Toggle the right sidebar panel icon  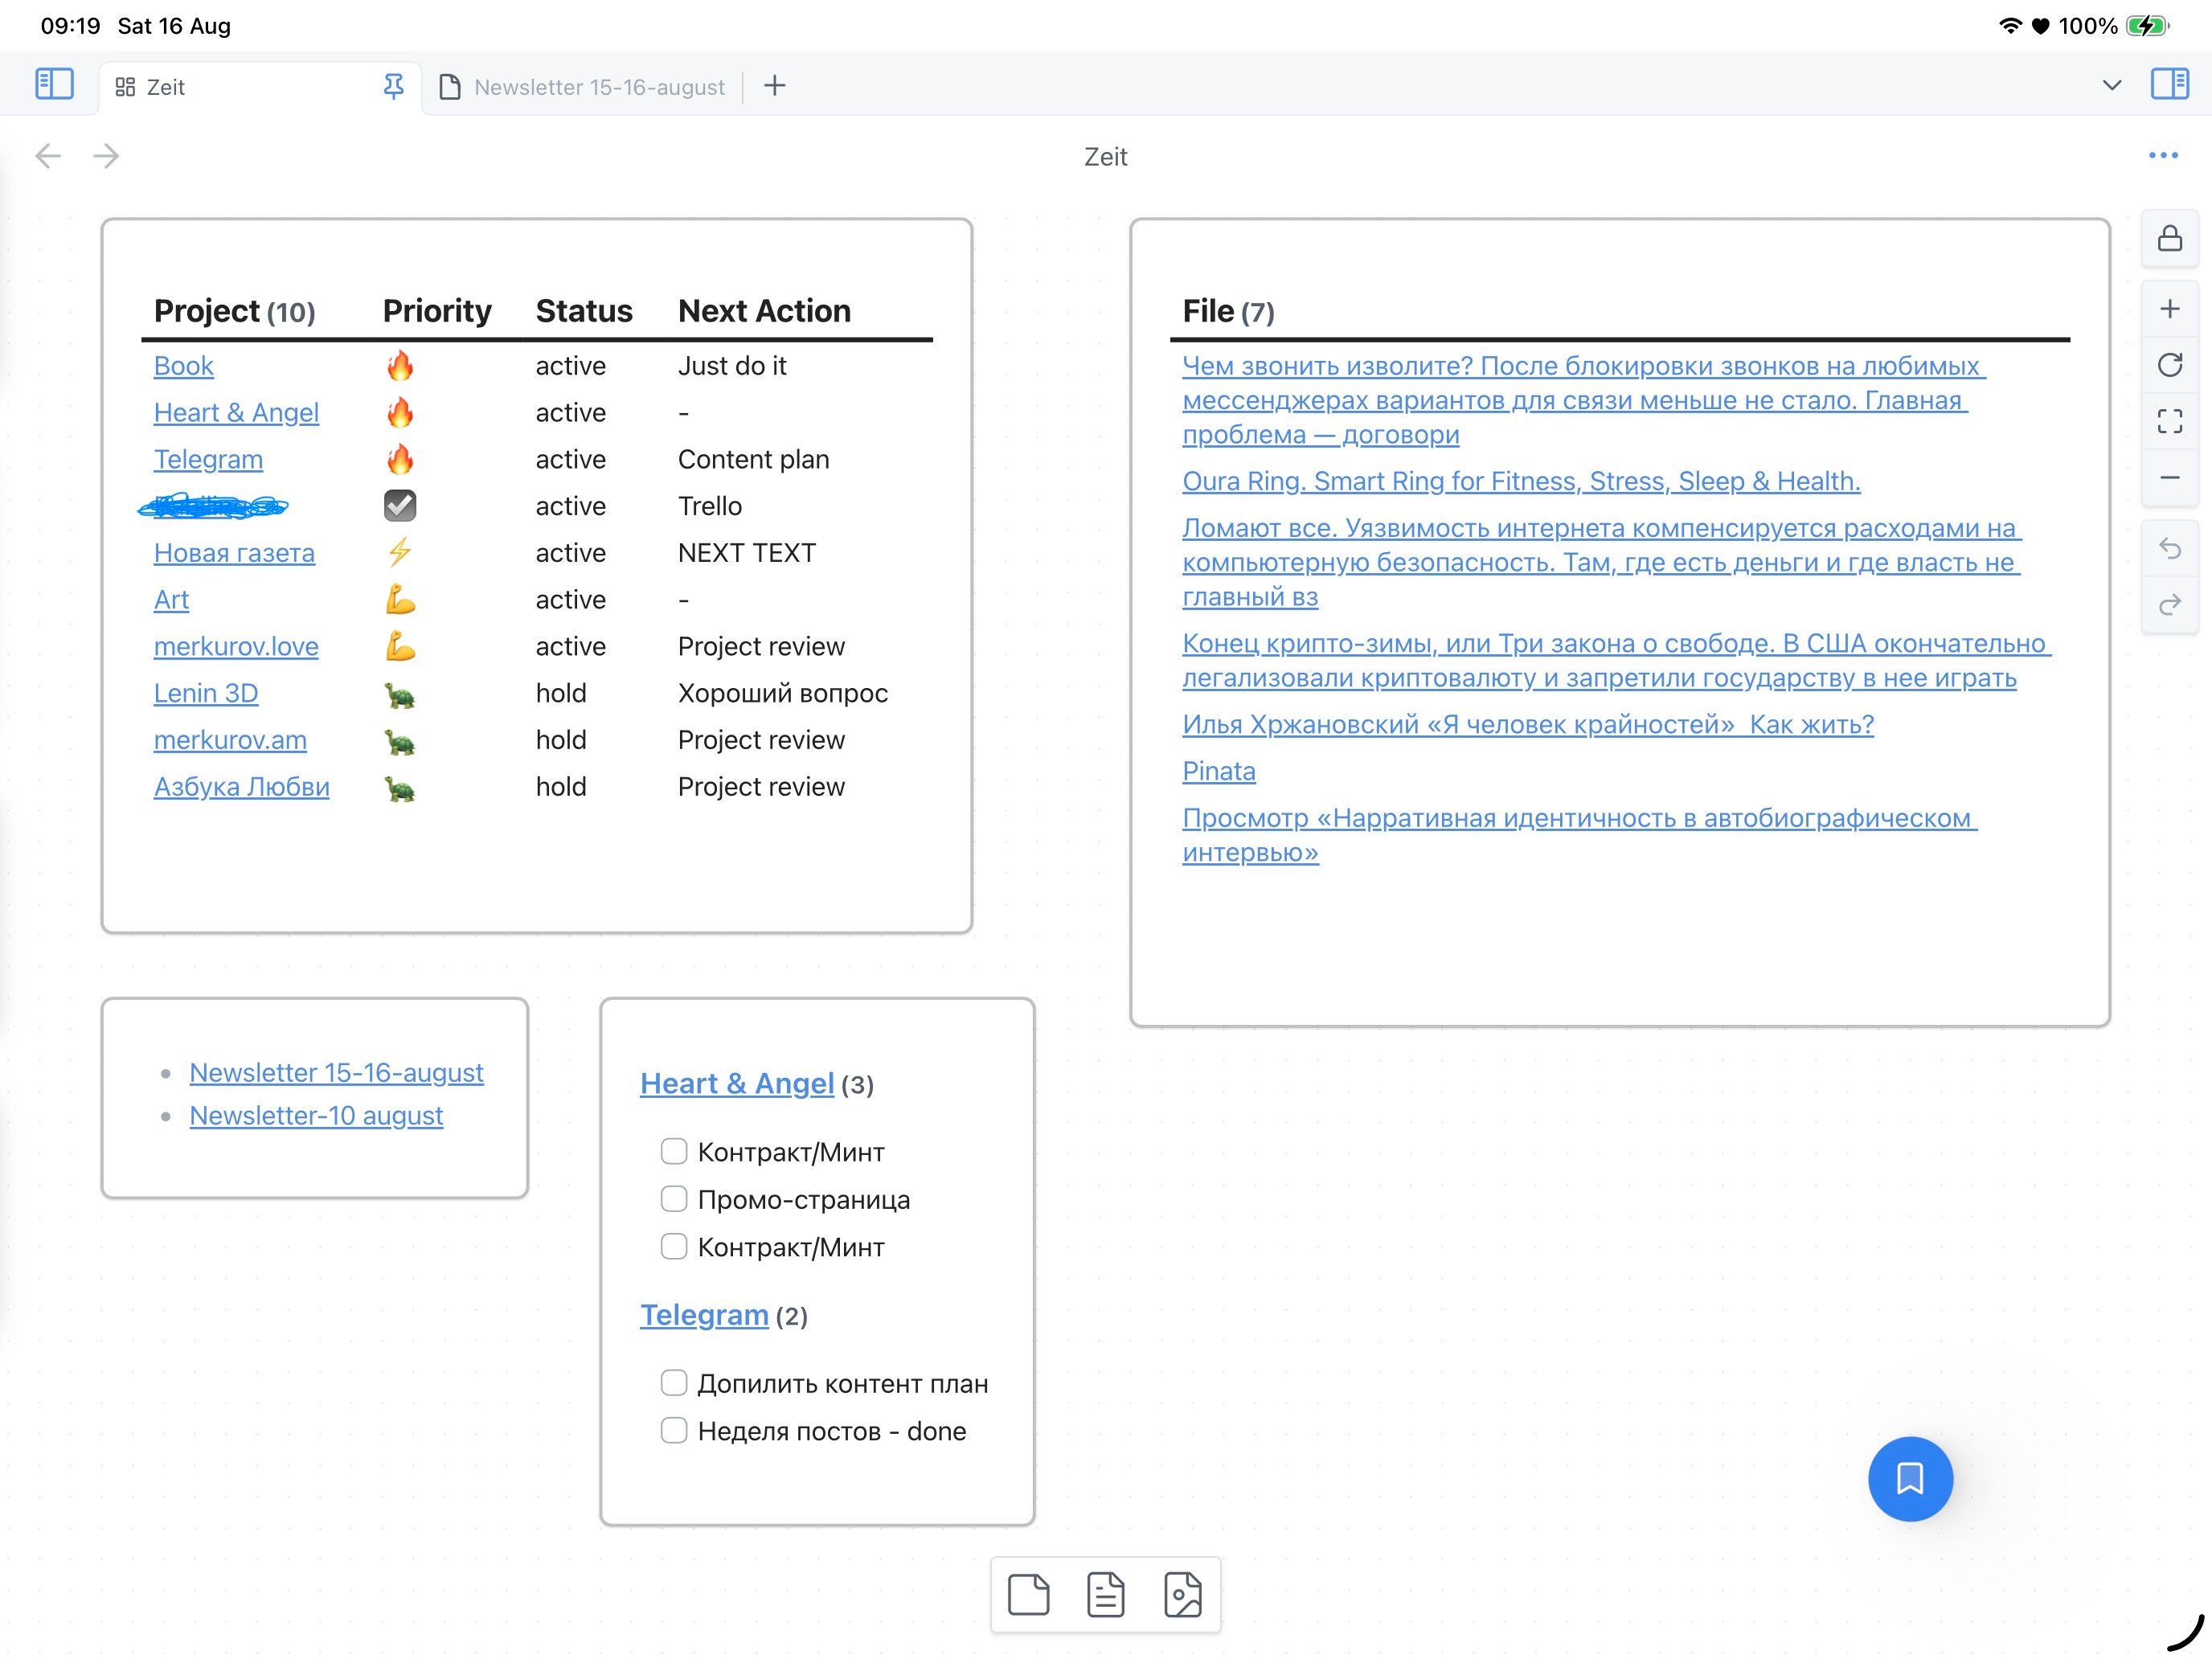(x=2169, y=84)
